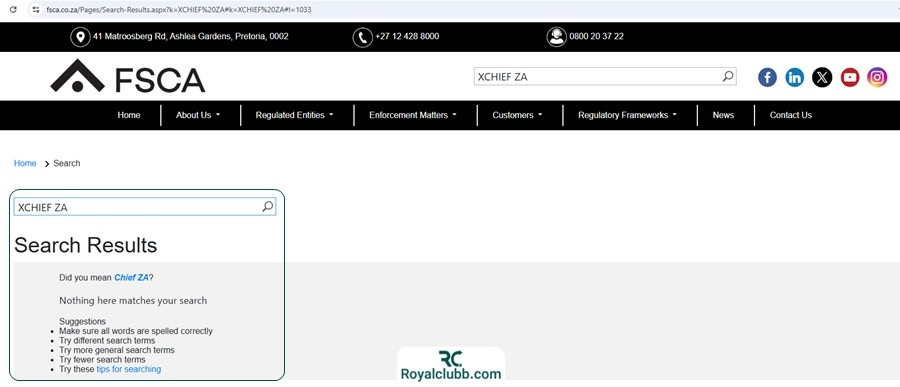Open the News menu item
The height and width of the screenshot is (387, 900).
coord(723,115)
